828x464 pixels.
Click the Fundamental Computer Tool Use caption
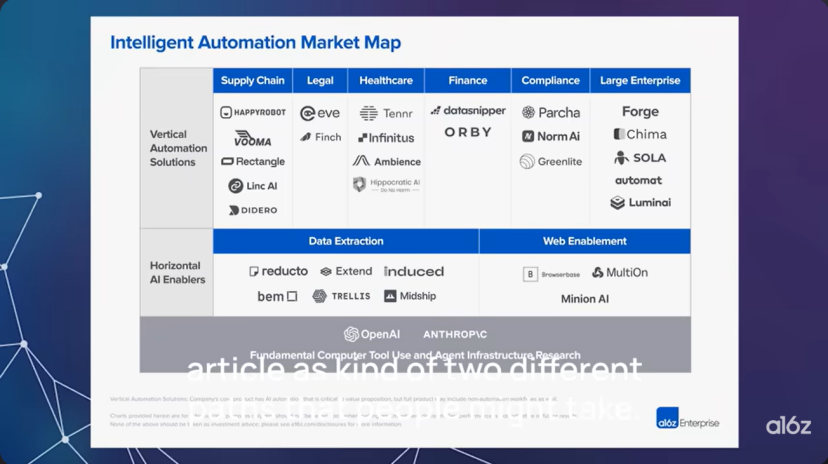(415, 355)
